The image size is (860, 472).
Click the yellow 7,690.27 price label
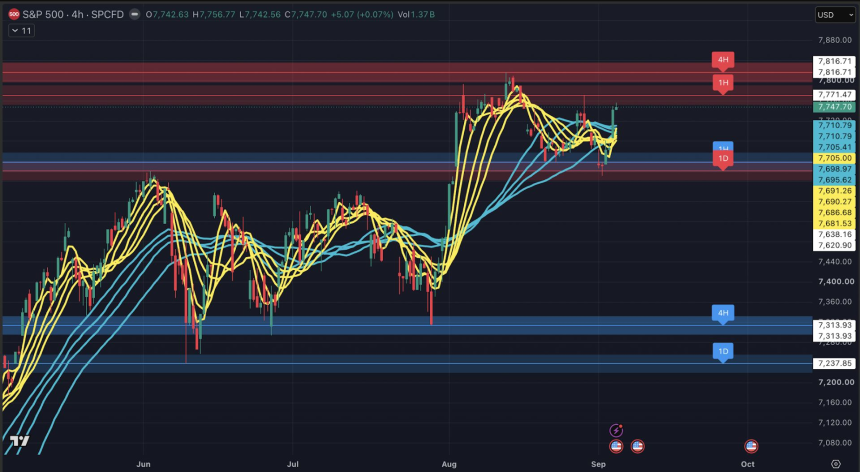(835, 202)
